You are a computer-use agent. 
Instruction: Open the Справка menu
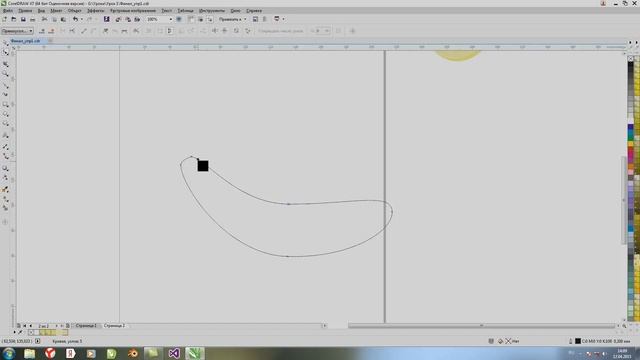254,11
